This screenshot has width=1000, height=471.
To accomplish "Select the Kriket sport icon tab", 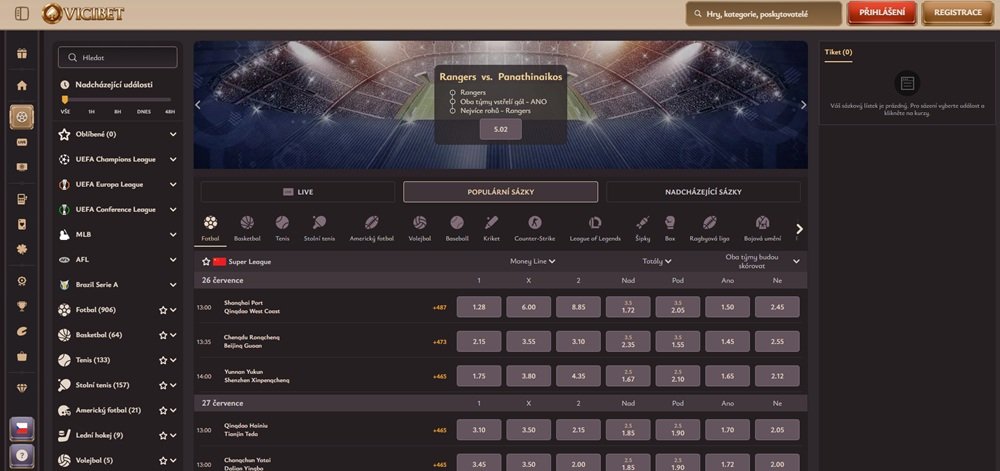I will point(491,229).
